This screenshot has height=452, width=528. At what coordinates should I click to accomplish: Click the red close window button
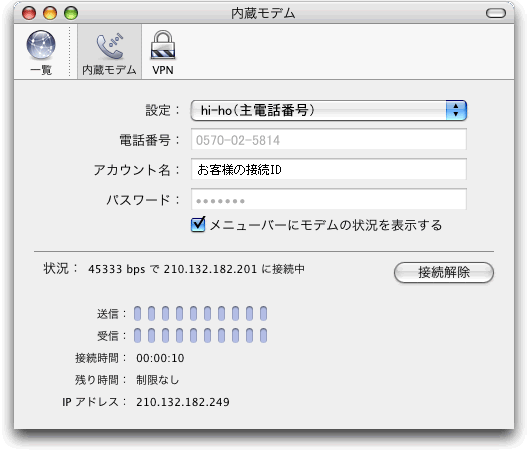click(29, 13)
